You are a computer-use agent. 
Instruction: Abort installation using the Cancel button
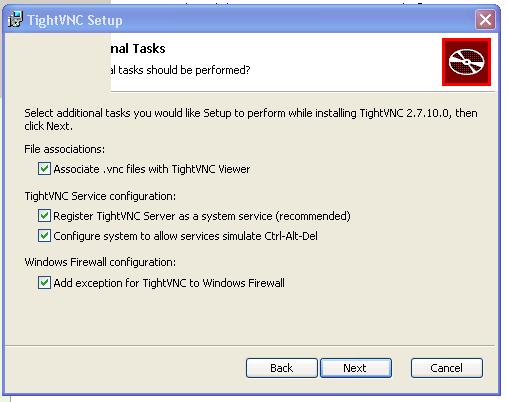tap(447, 368)
